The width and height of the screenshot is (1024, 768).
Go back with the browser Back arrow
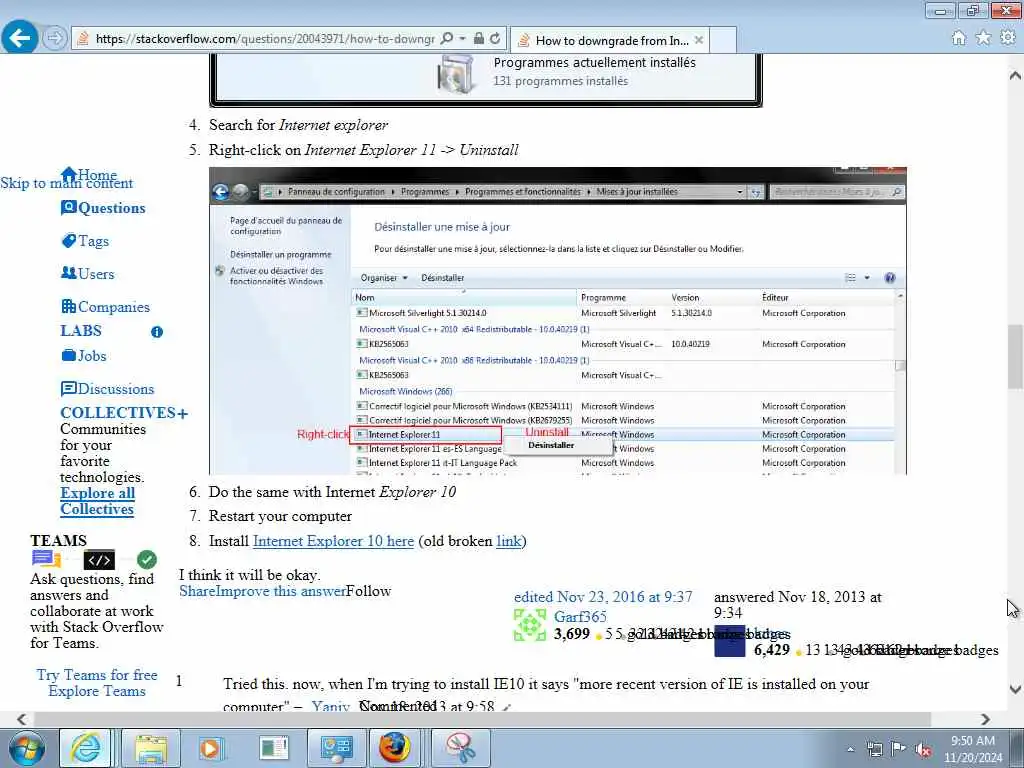click(20, 38)
